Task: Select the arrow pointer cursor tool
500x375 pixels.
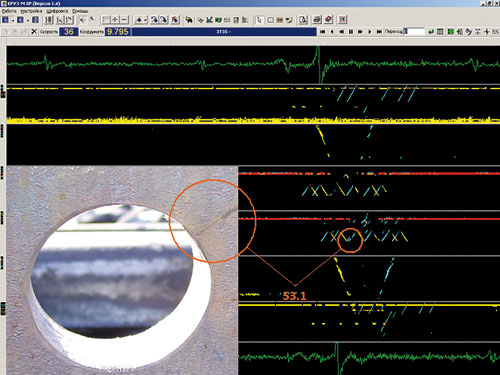Action: 259,20
